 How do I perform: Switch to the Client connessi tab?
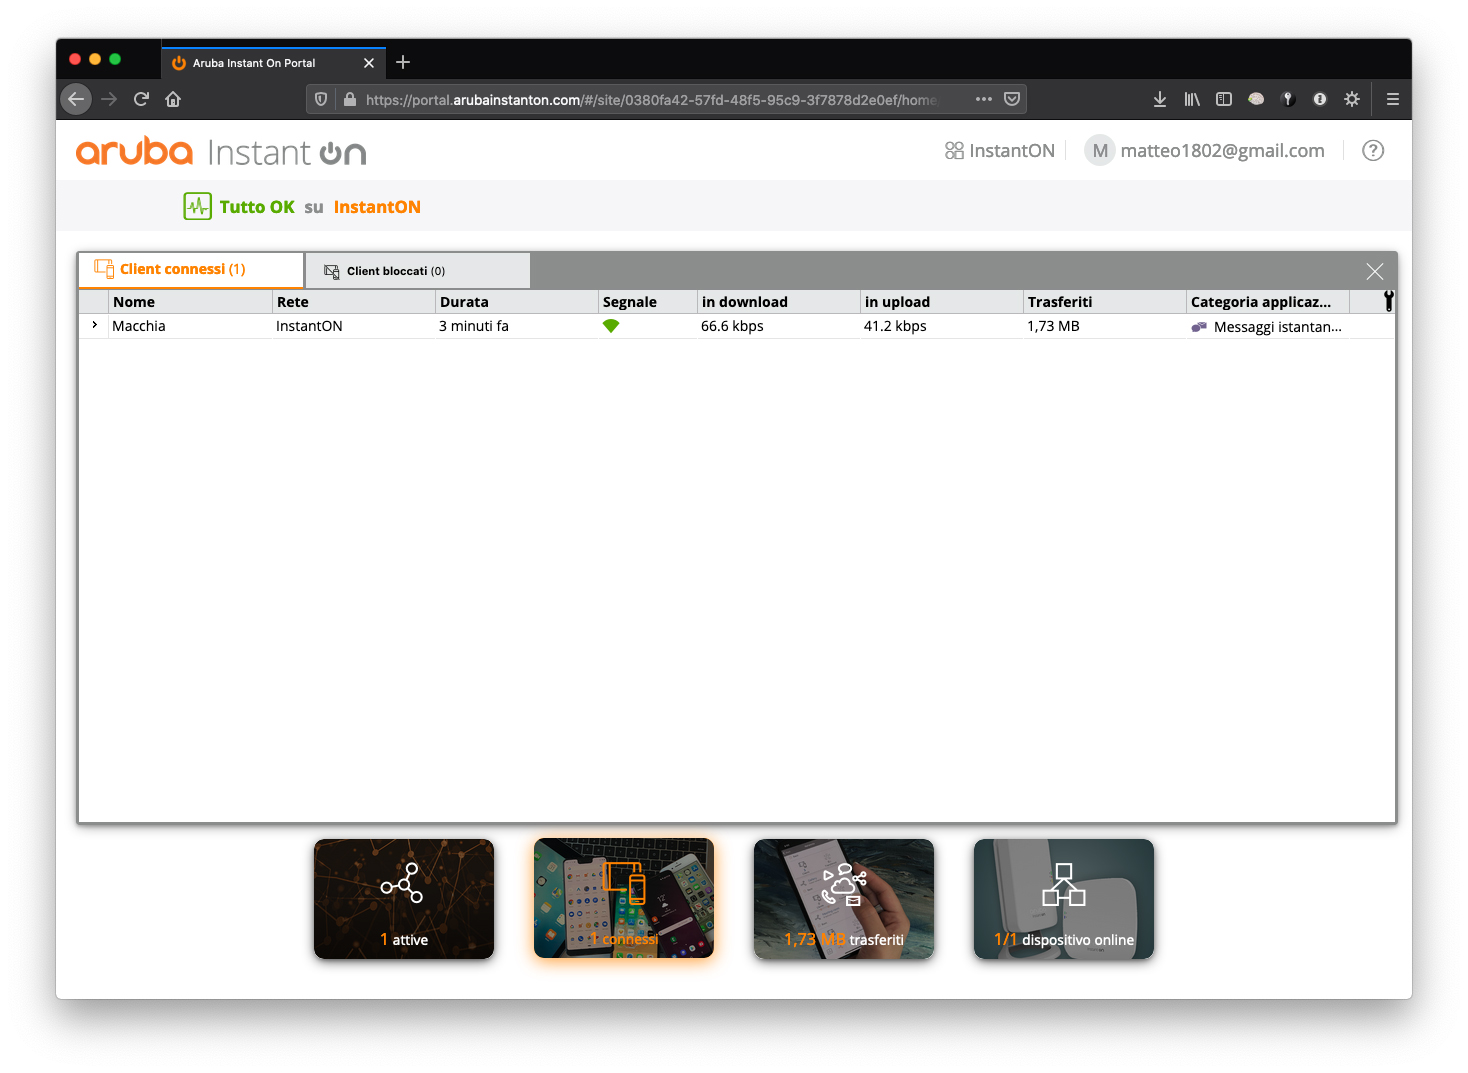191,270
